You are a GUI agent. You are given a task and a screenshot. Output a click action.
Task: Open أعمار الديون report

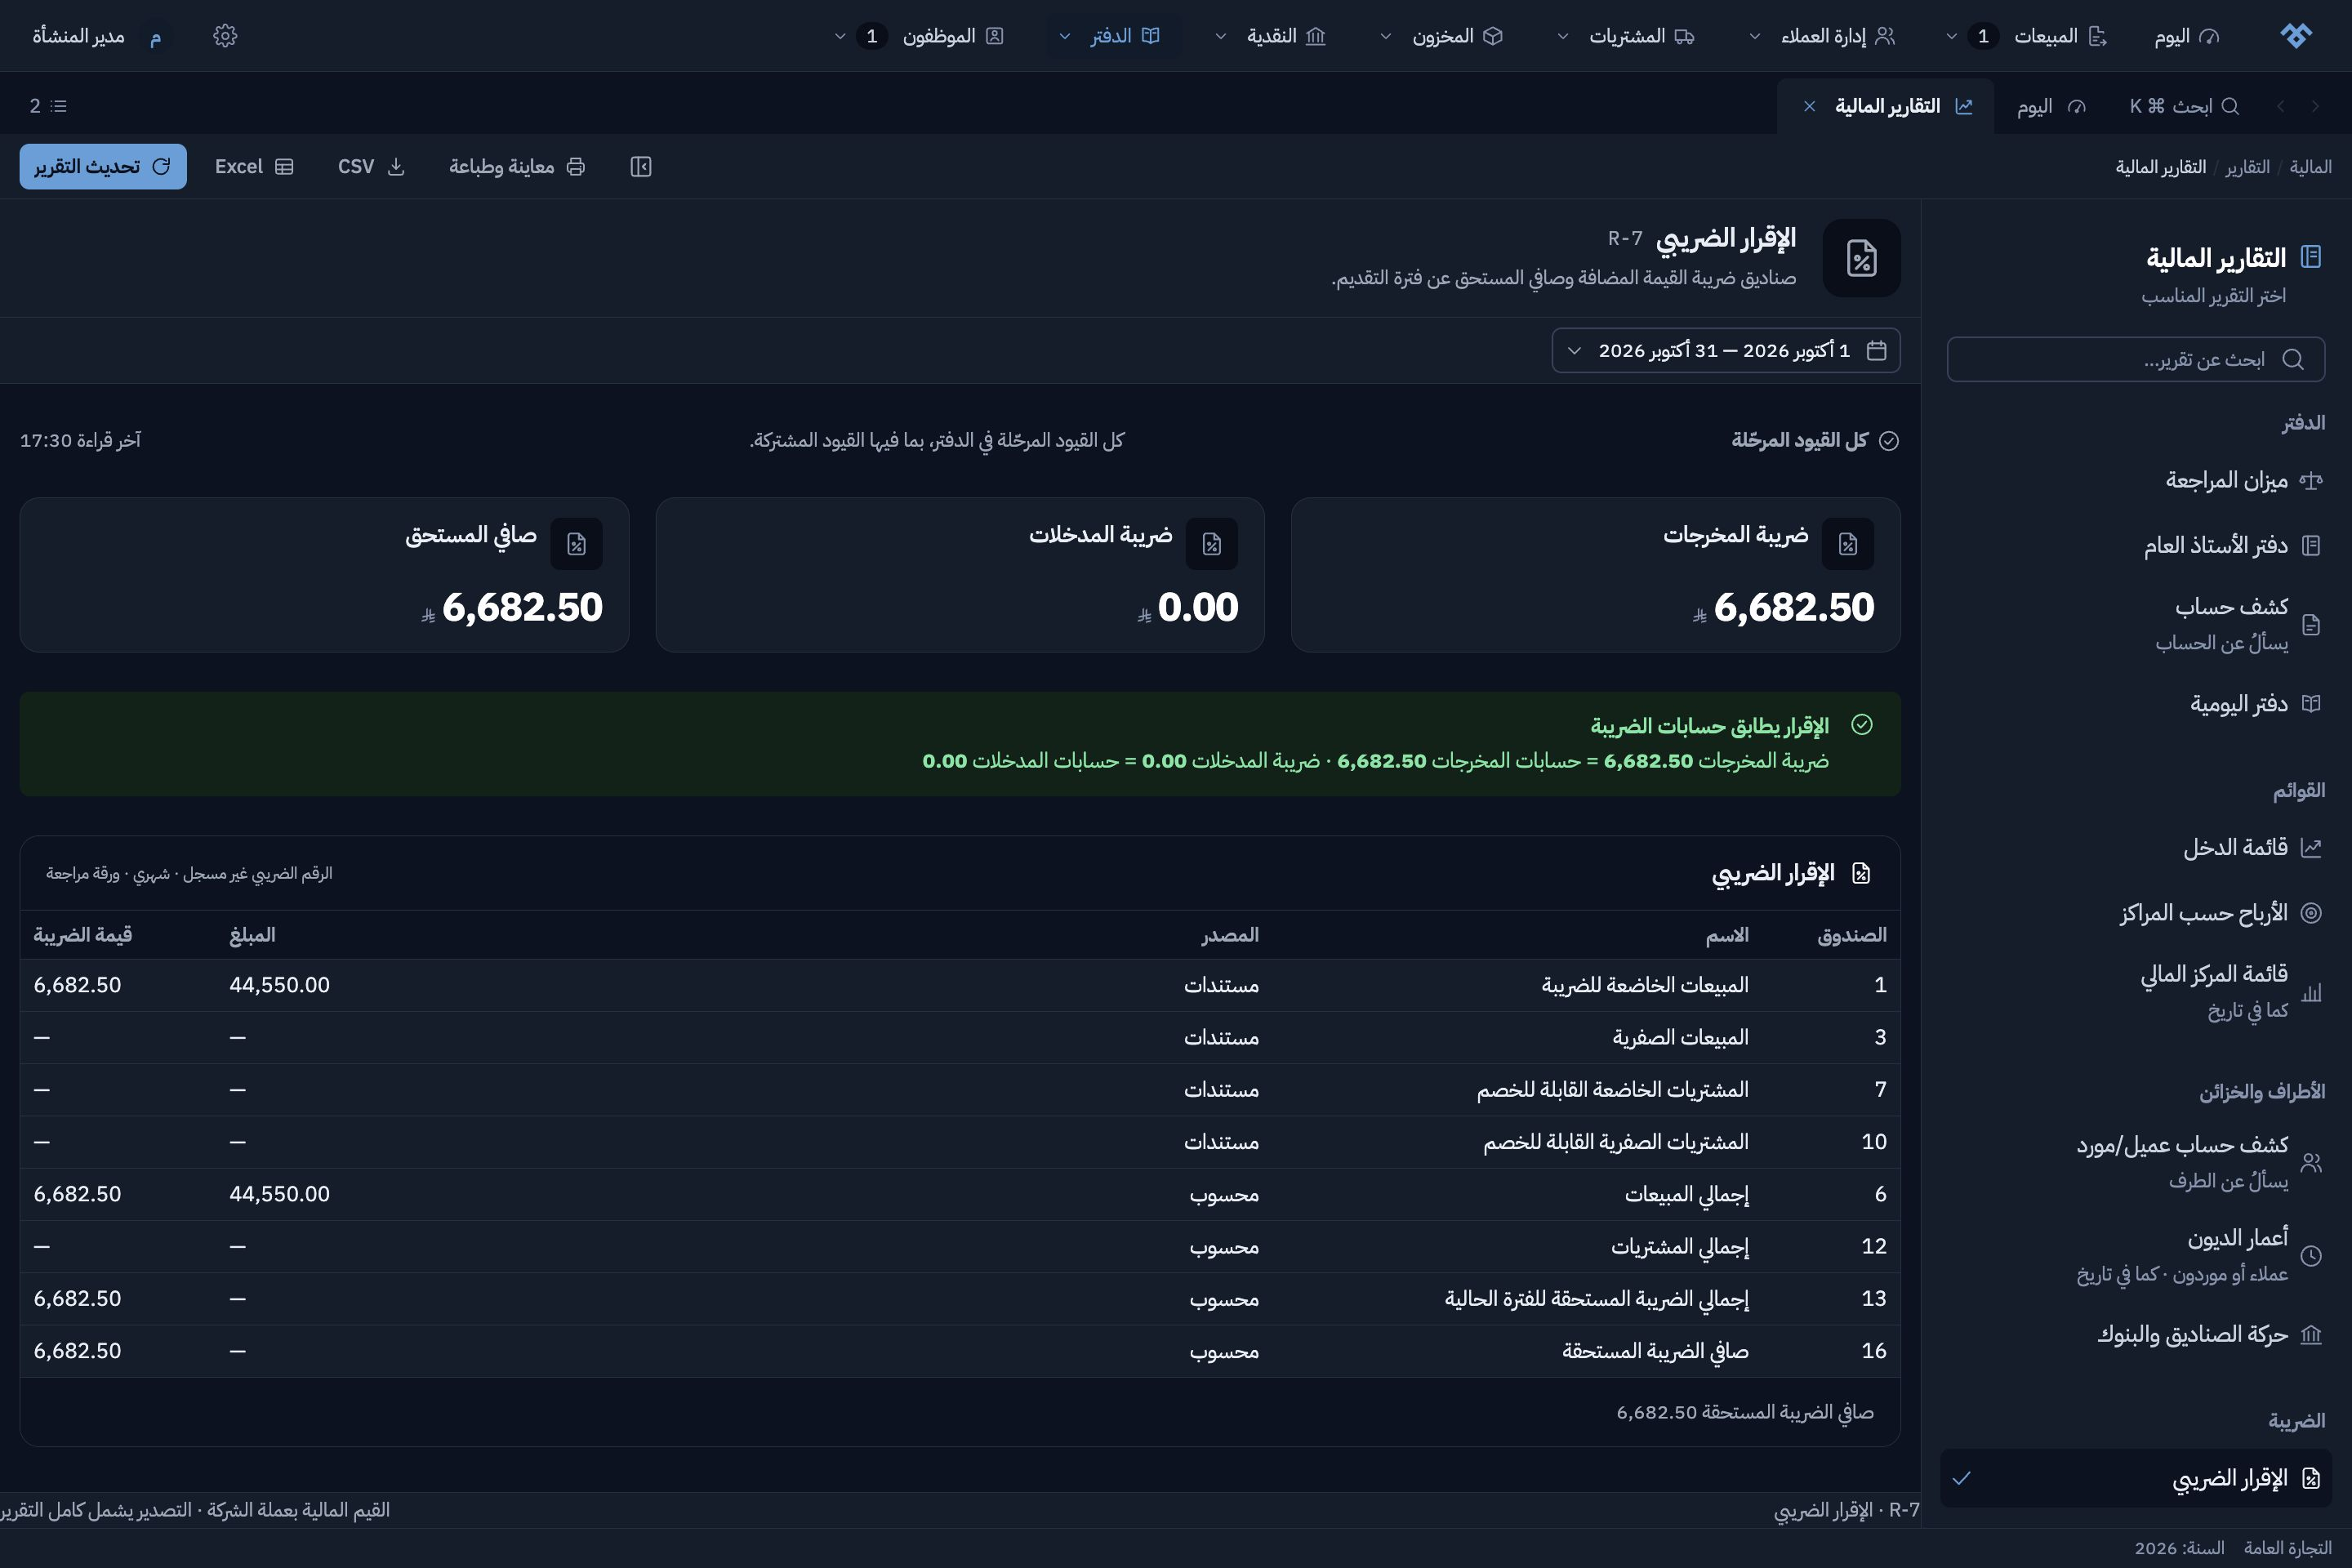[x=2136, y=1256]
